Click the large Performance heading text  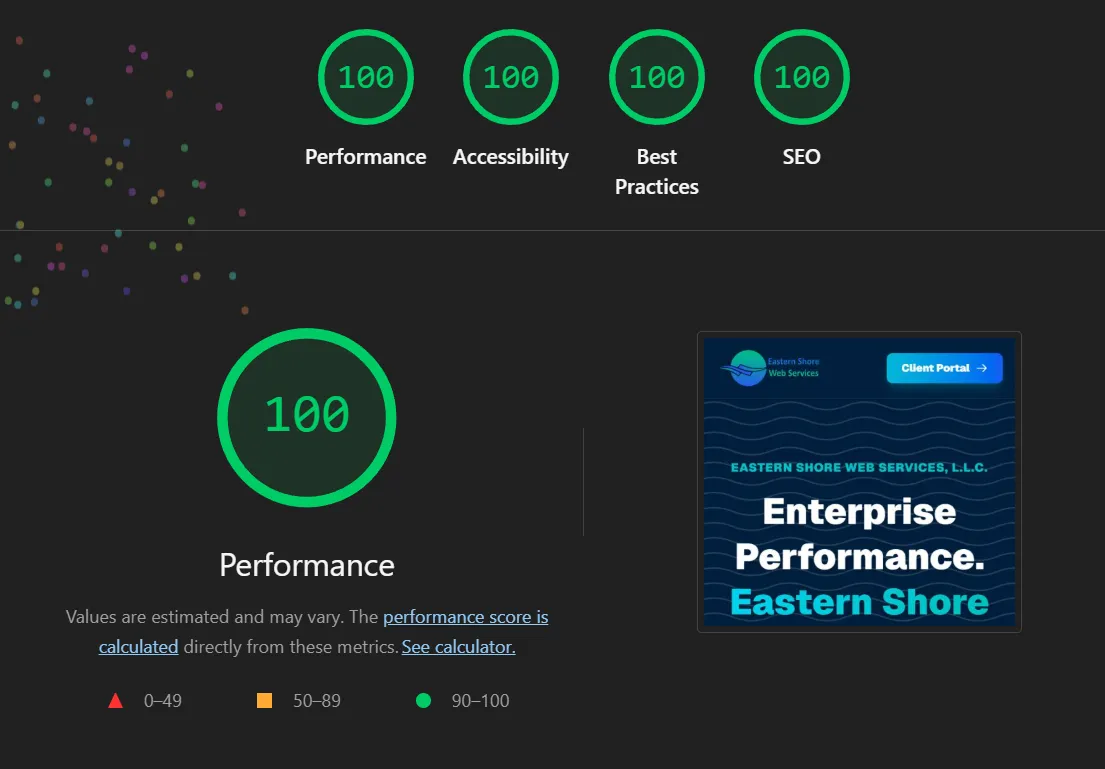pyautogui.click(x=307, y=565)
